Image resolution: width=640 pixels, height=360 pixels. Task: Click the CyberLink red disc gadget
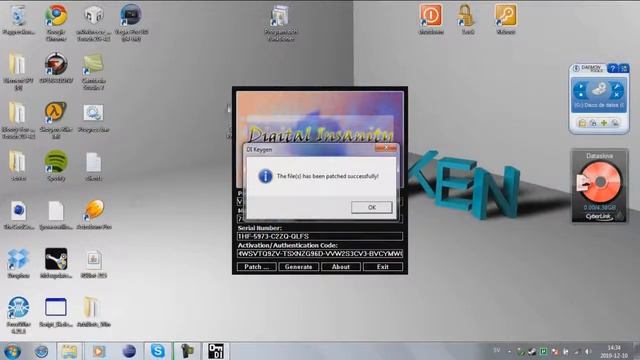point(600,182)
